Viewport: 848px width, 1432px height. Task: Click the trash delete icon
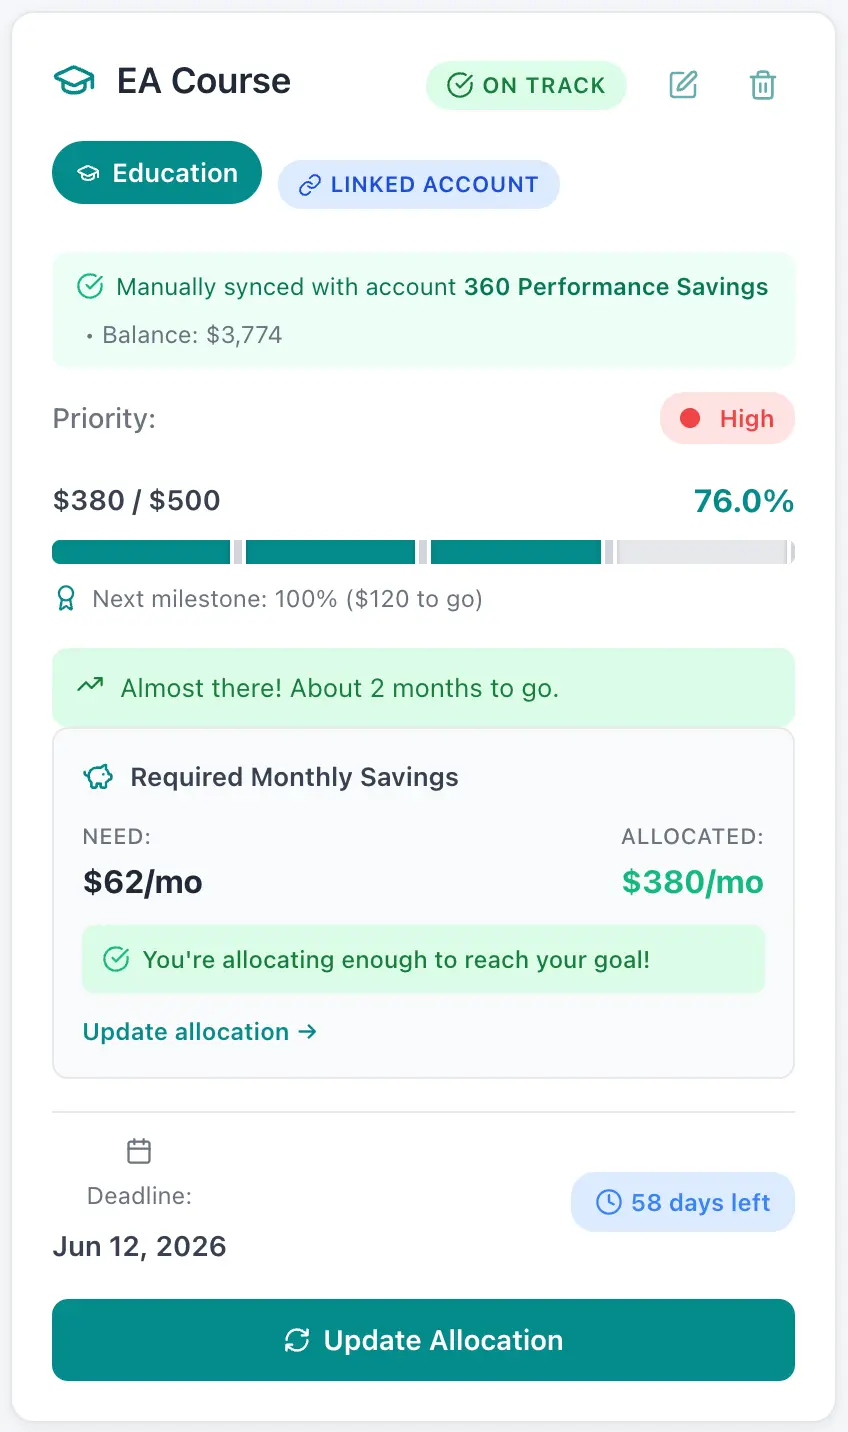click(763, 86)
